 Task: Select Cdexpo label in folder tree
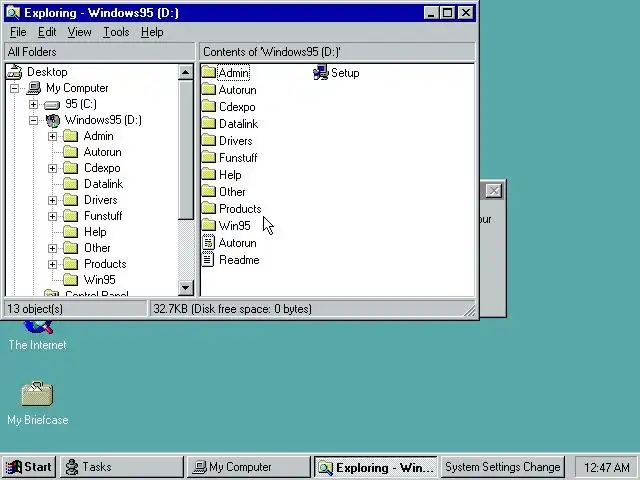[102, 168]
